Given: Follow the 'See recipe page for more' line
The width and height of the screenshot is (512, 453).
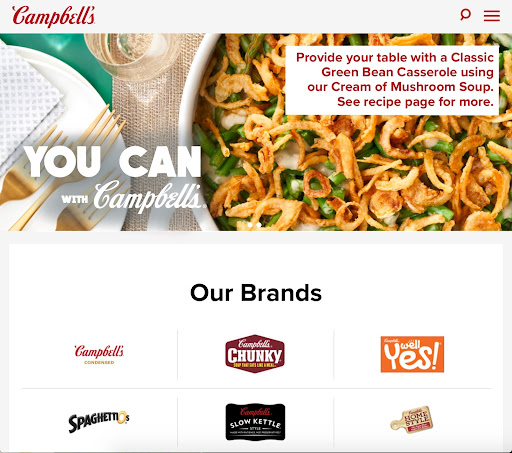Looking at the screenshot, I should pyautogui.click(x=415, y=102).
